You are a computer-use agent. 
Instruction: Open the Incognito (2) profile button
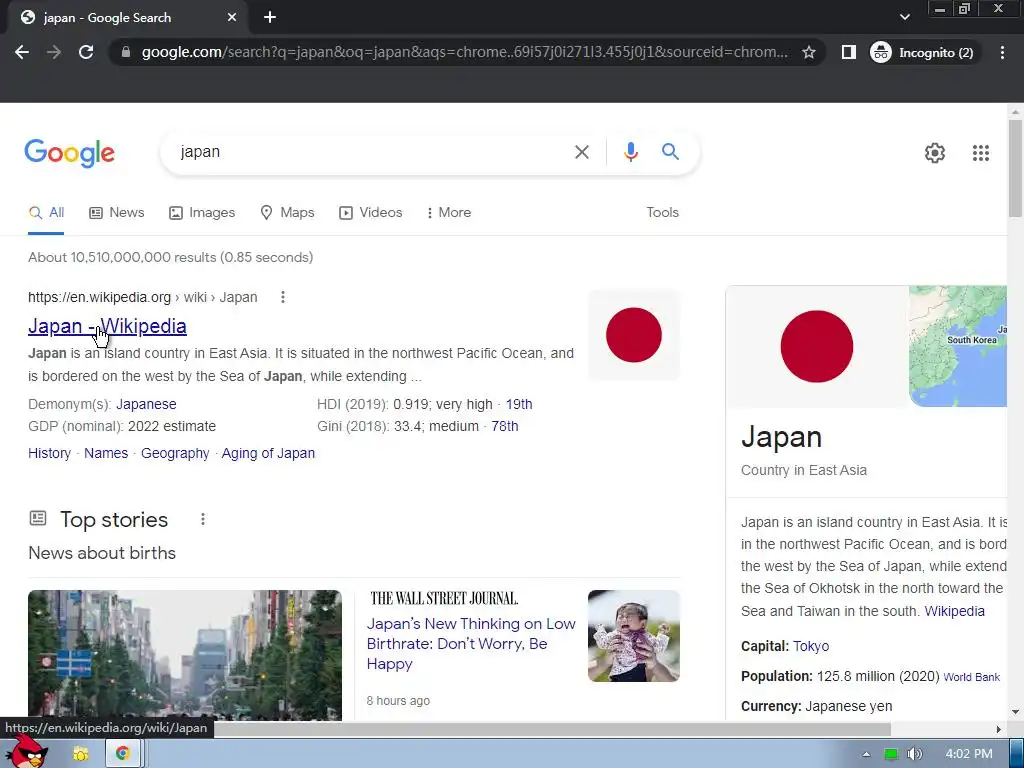(923, 52)
